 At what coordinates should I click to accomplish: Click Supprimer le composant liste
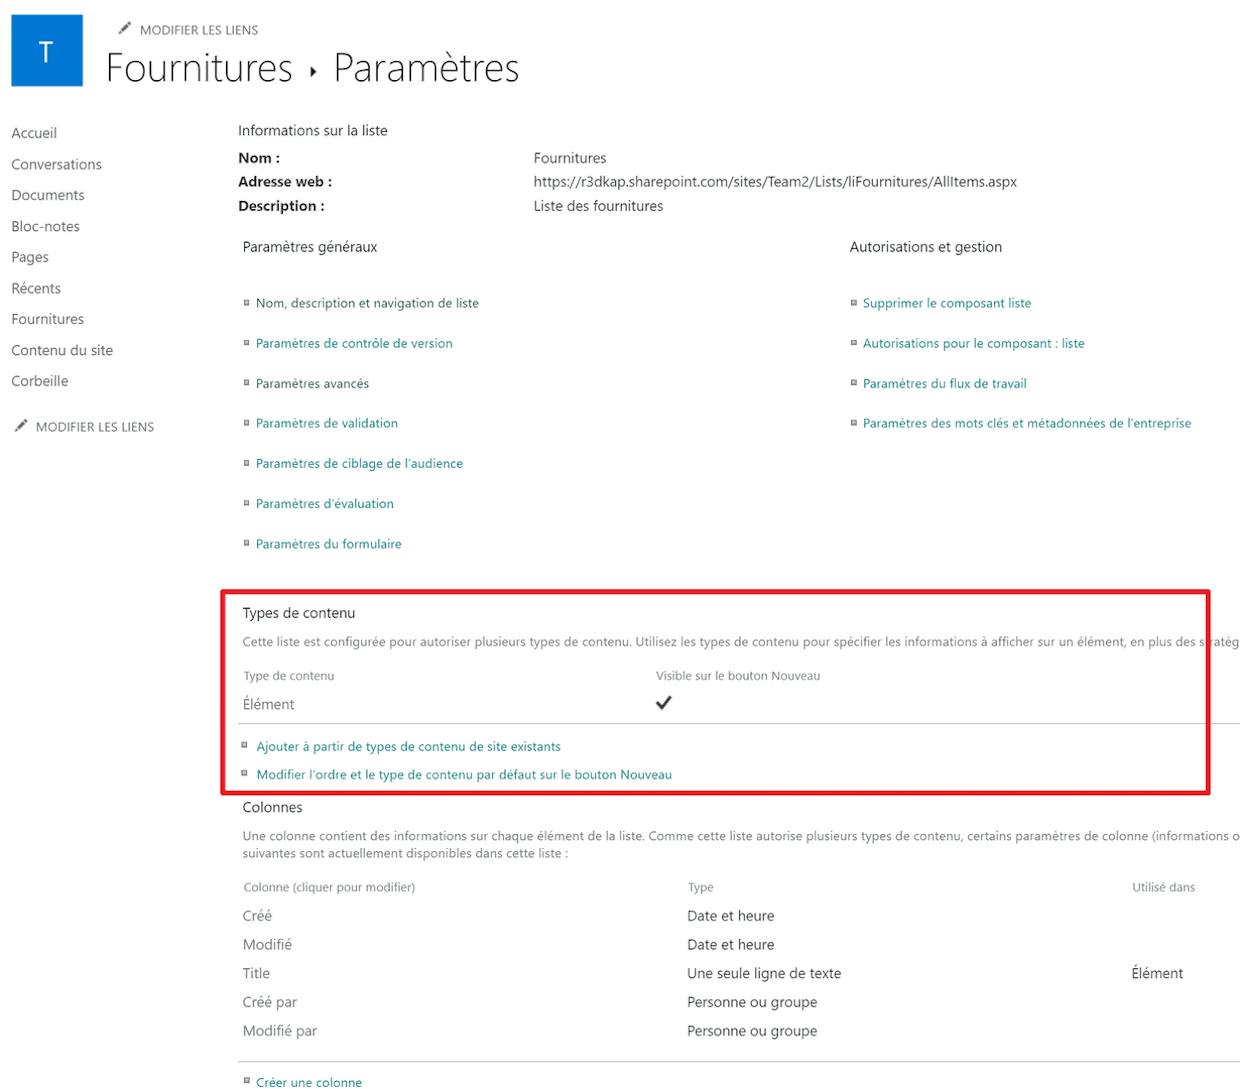point(947,303)
